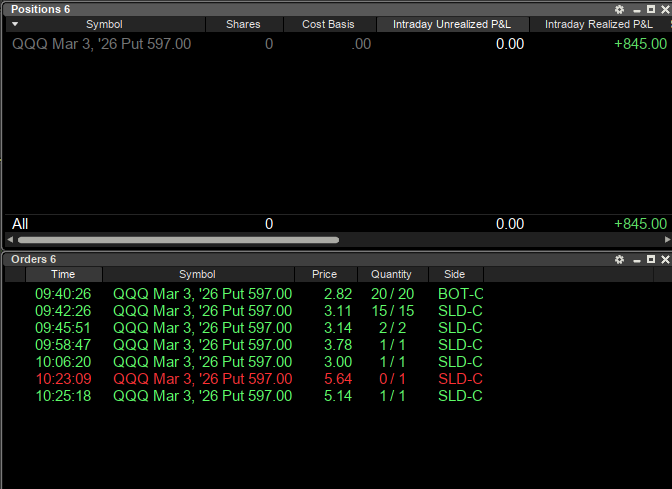Click position Cost Basis .00 value

[361, 44]
